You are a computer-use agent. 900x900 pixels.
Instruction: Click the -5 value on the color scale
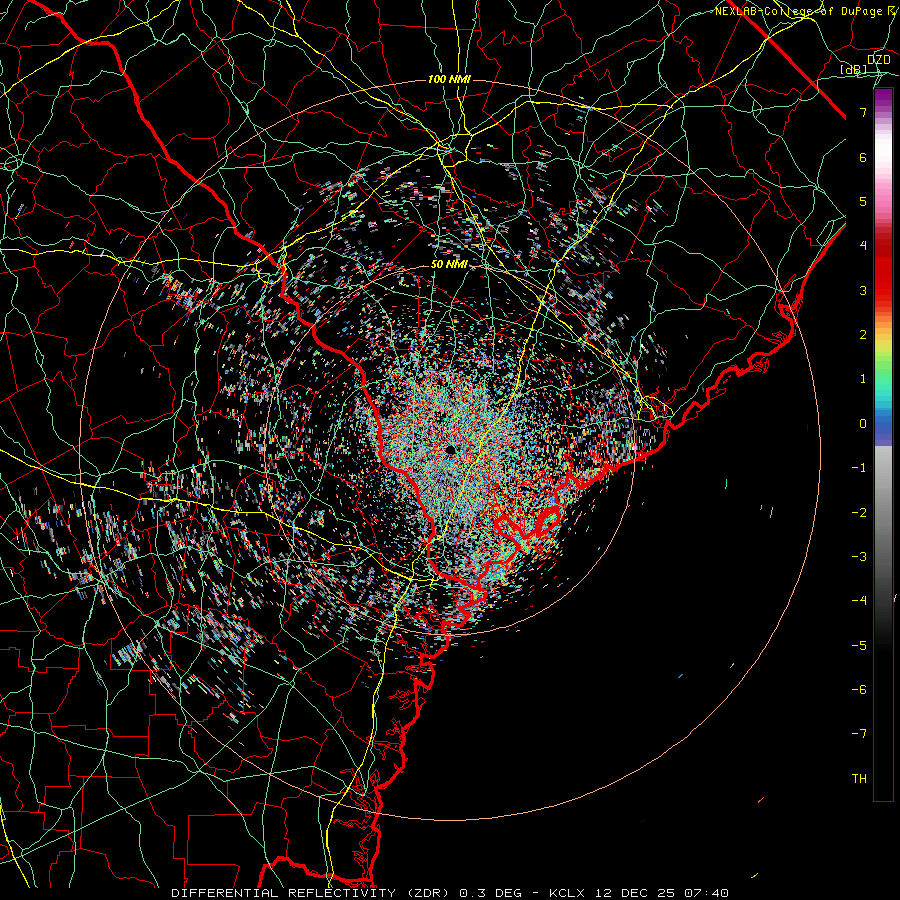(859, 646)
